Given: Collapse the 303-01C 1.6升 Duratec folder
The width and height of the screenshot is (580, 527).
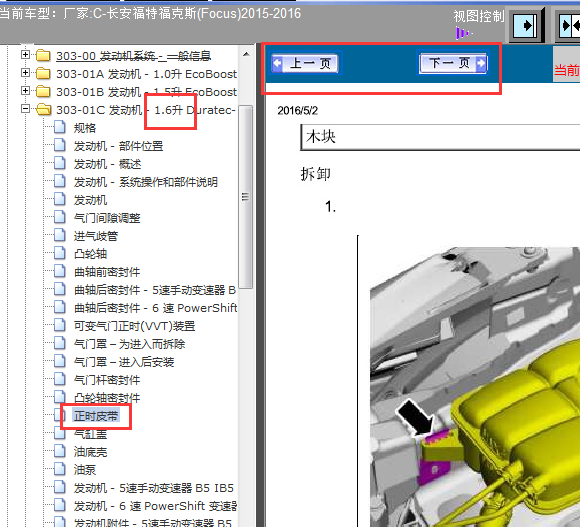Looking at the screenshot, I should point(25,108).
